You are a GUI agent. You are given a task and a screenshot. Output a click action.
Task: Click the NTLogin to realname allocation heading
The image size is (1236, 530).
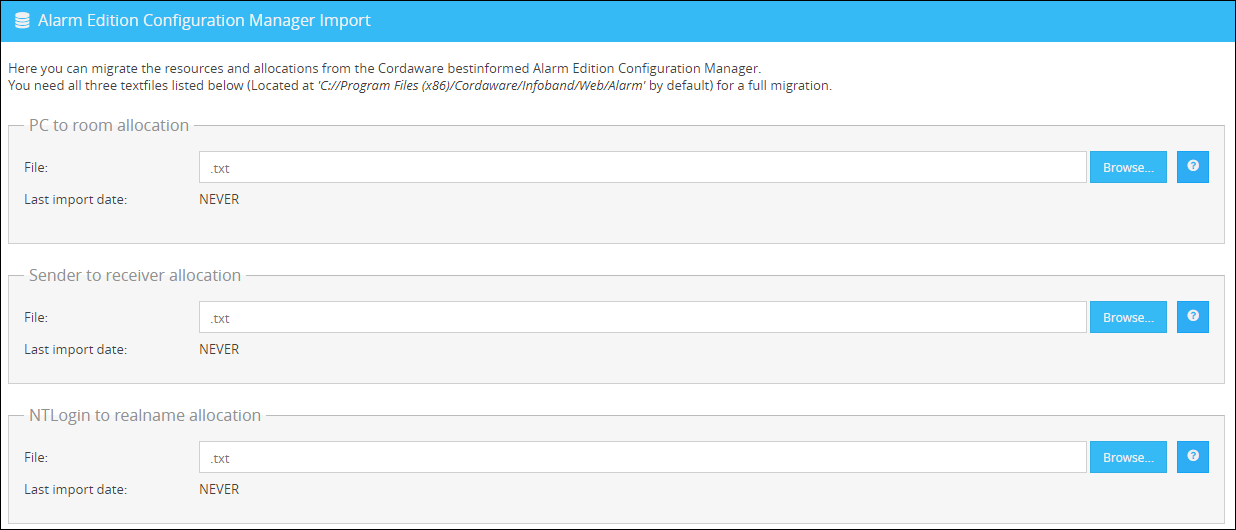tap(145, 416)
